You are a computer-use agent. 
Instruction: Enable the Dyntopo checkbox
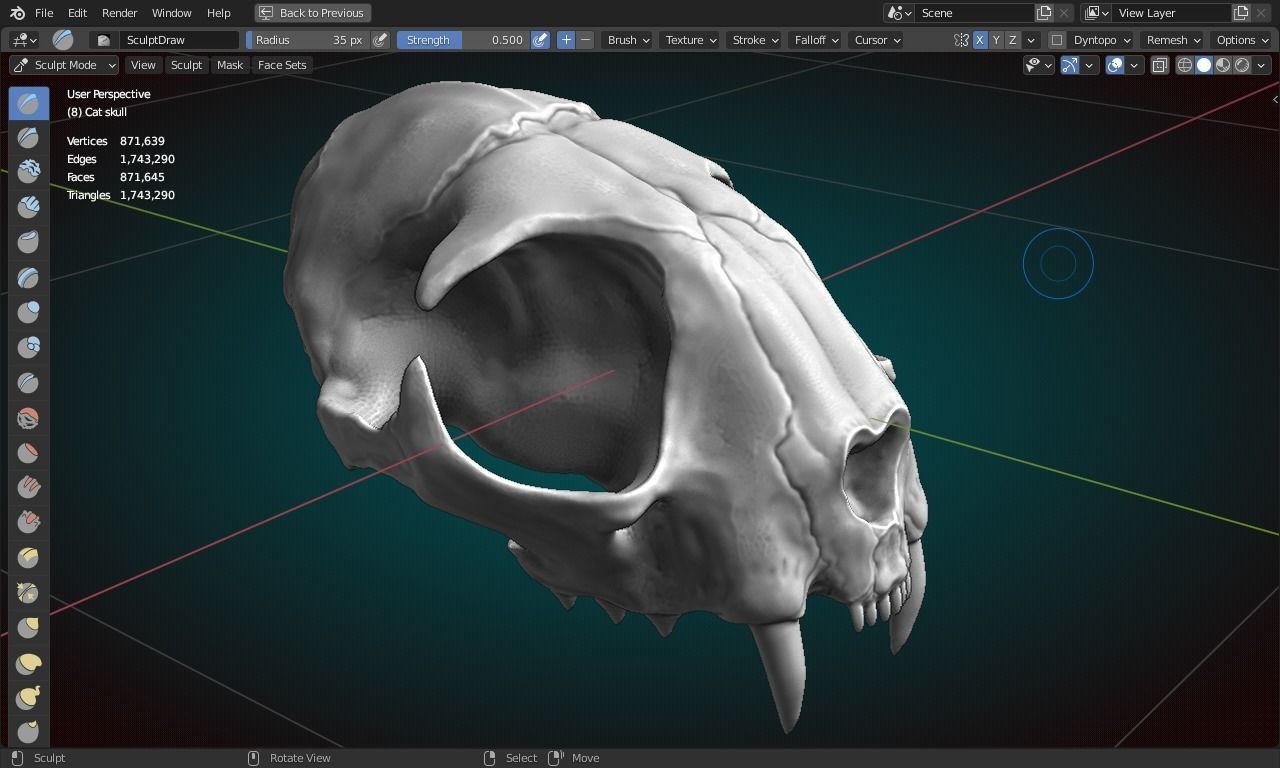click(x=1057, y=40)
